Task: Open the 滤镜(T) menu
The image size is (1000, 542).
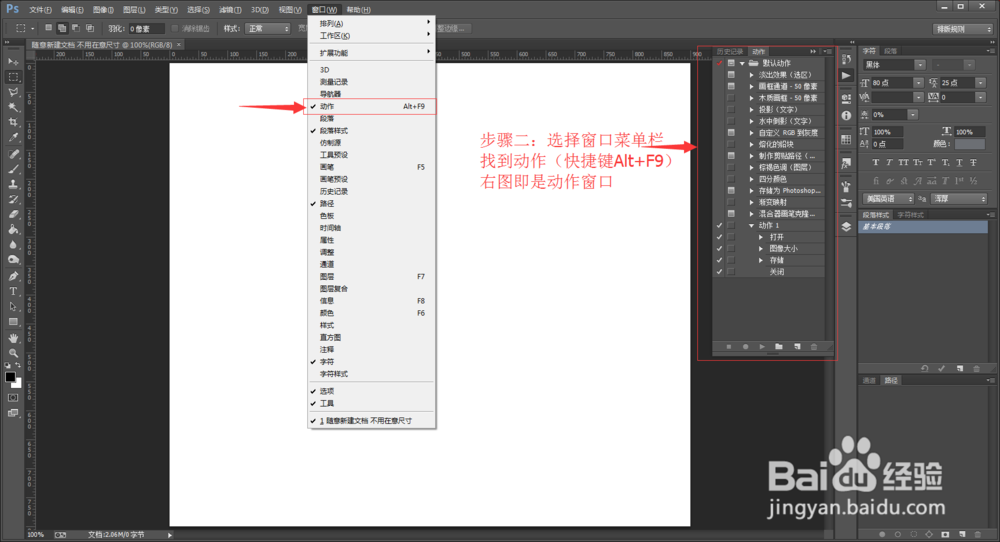Action: [230, 10]
